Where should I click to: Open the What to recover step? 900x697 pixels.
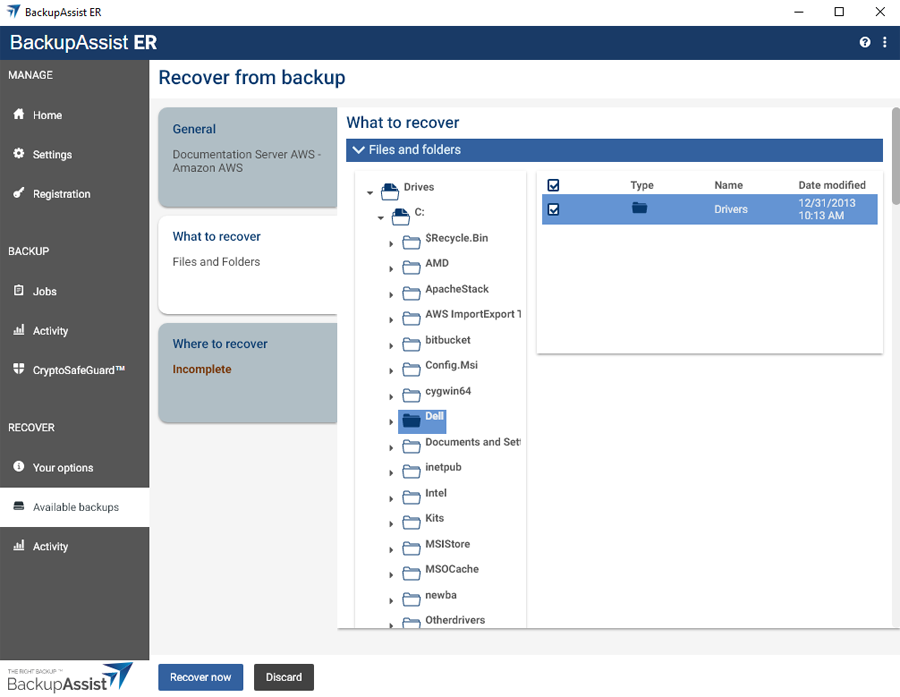[247, 265]
